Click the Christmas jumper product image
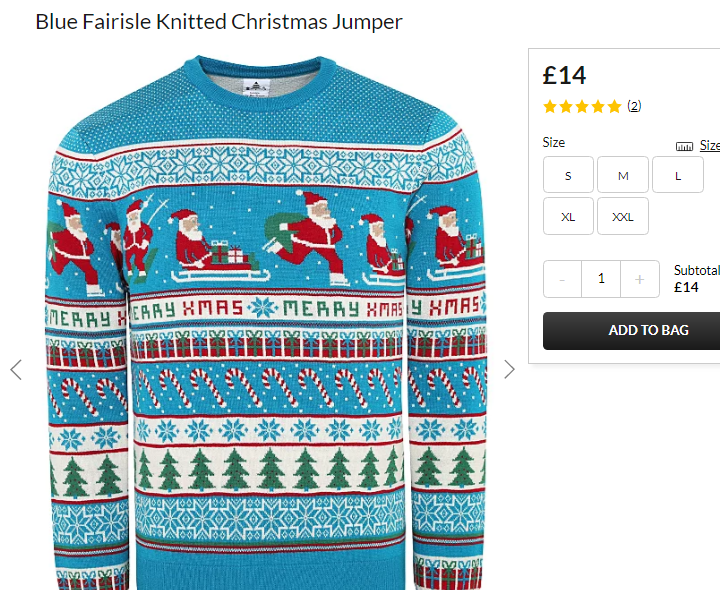Screen dimensions: 720x590 [265, 323]
